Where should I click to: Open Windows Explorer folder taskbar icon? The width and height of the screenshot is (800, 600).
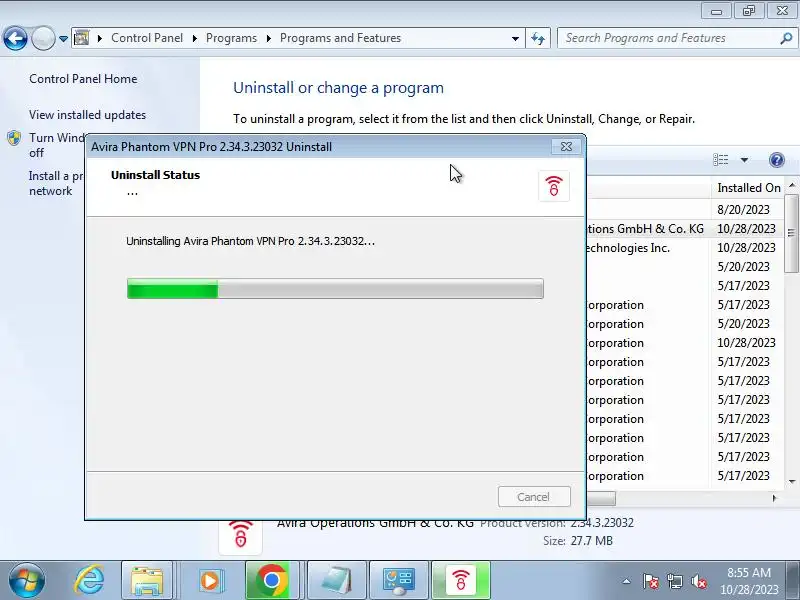147,581
